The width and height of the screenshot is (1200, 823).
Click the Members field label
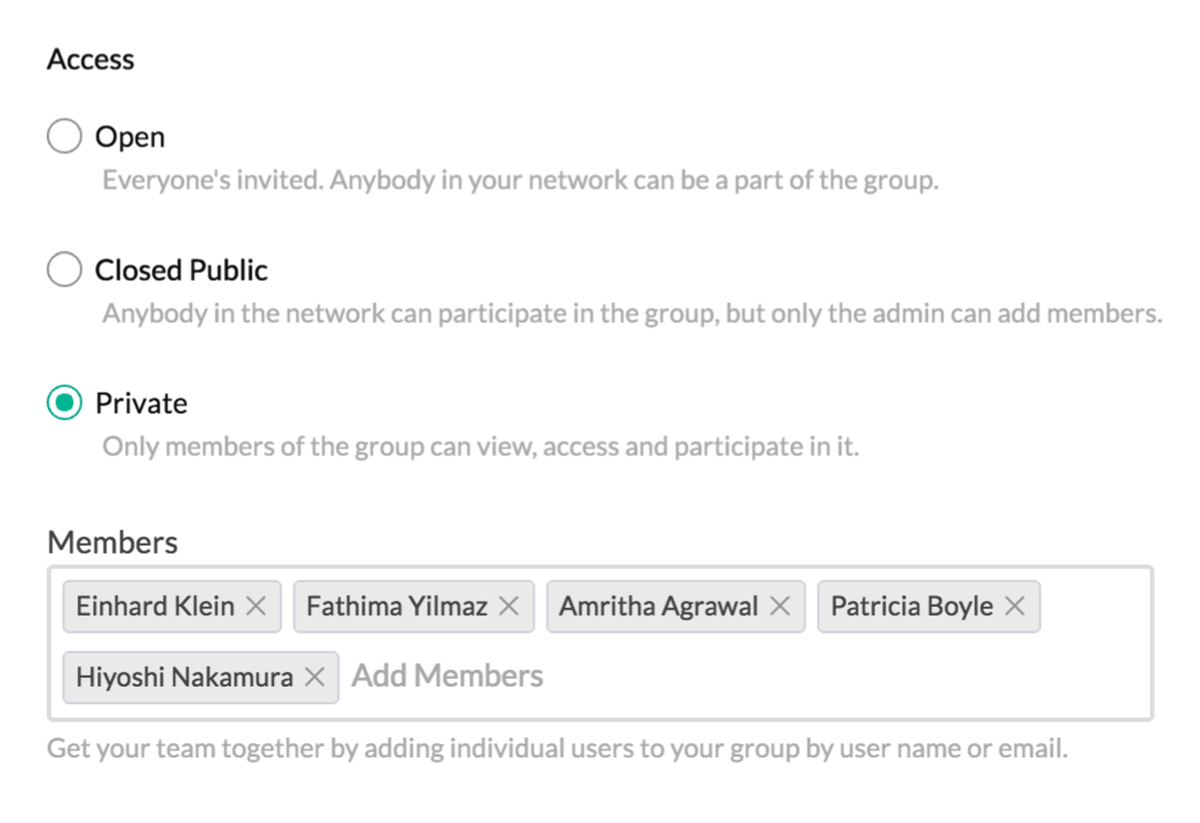pyautogui.click(x=112, y=542)
